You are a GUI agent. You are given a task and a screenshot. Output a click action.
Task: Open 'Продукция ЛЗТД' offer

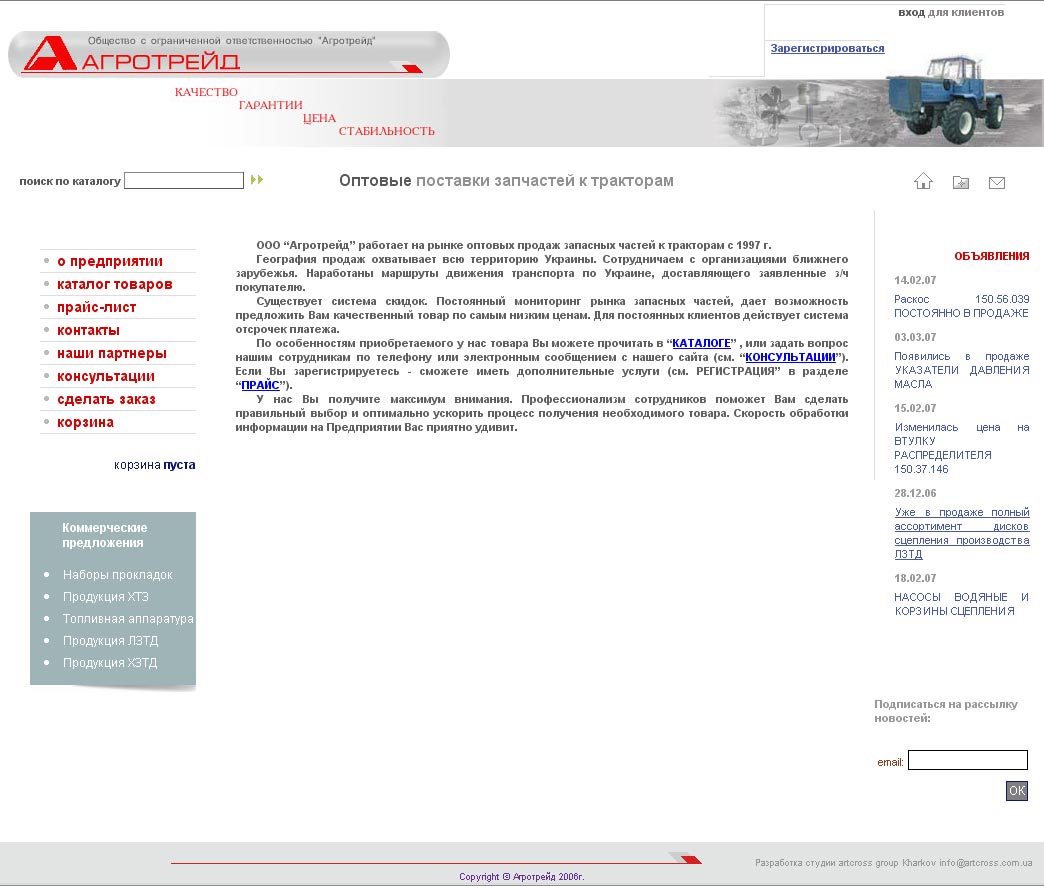(x=111, y=640)
